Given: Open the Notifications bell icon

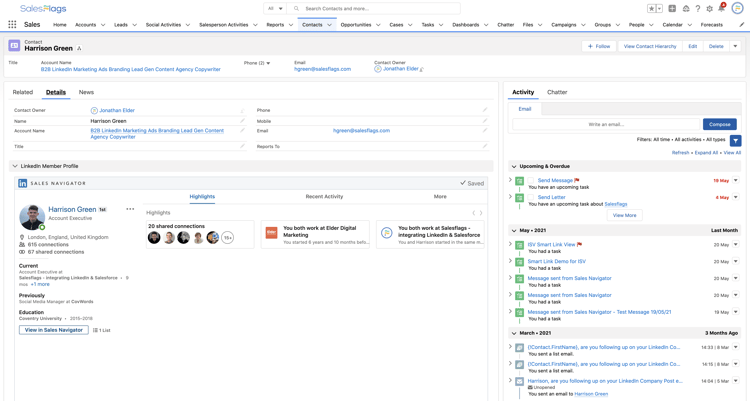Looking at the screenshot, I should click(x=721, y=8).
